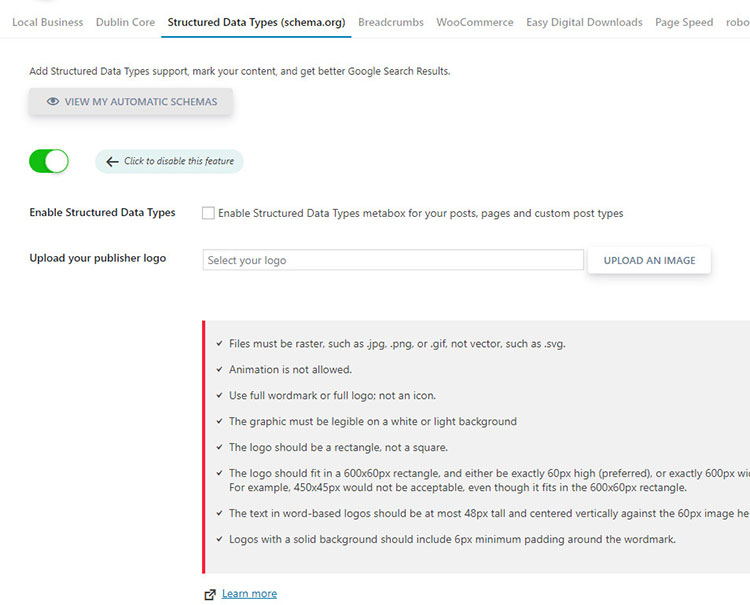The height and width of the screenshot is (605, 750).
Task: Click the checkmark bullet beside 'Animation is not allowed'
Action: [x=219, y=370]
